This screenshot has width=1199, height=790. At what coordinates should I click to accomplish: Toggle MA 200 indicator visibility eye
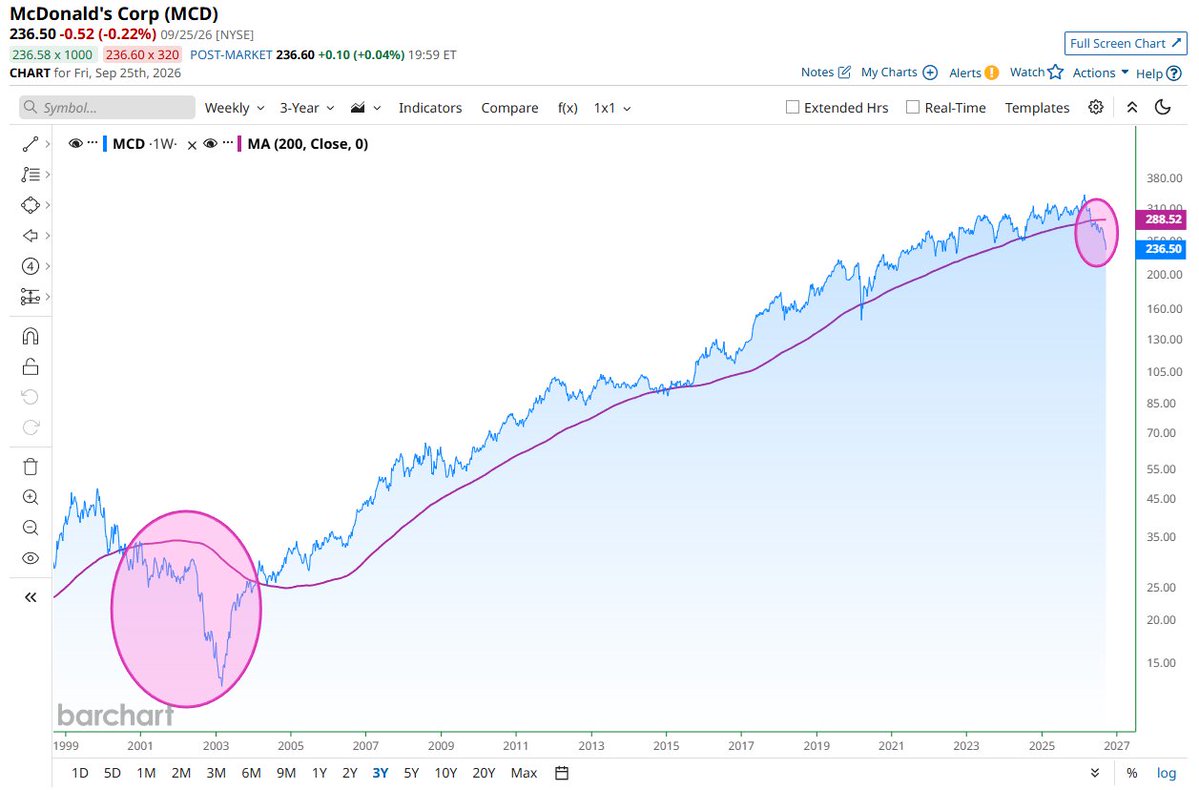[210, 143]
